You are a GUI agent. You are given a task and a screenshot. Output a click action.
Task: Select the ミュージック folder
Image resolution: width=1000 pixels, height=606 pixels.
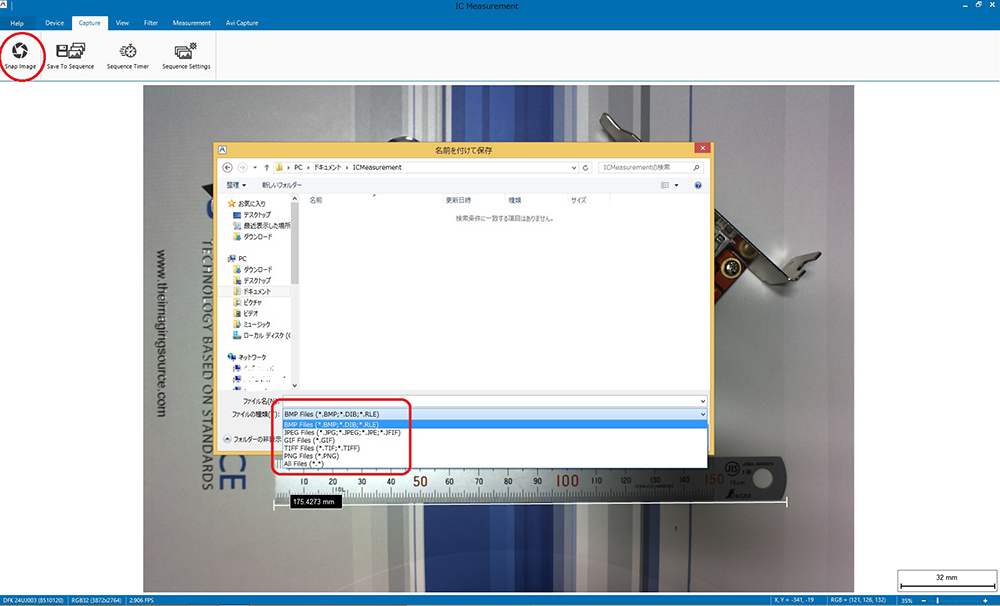252,324
